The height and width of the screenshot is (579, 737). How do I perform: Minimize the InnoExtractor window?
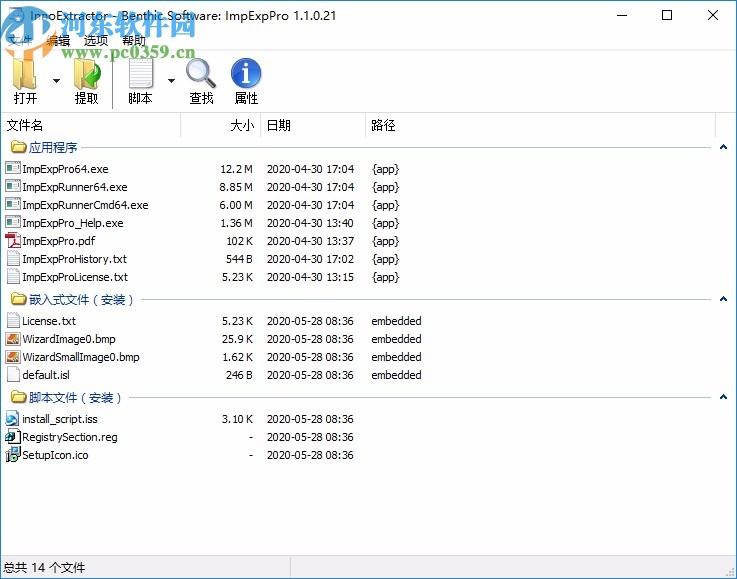tap(622, 15)
